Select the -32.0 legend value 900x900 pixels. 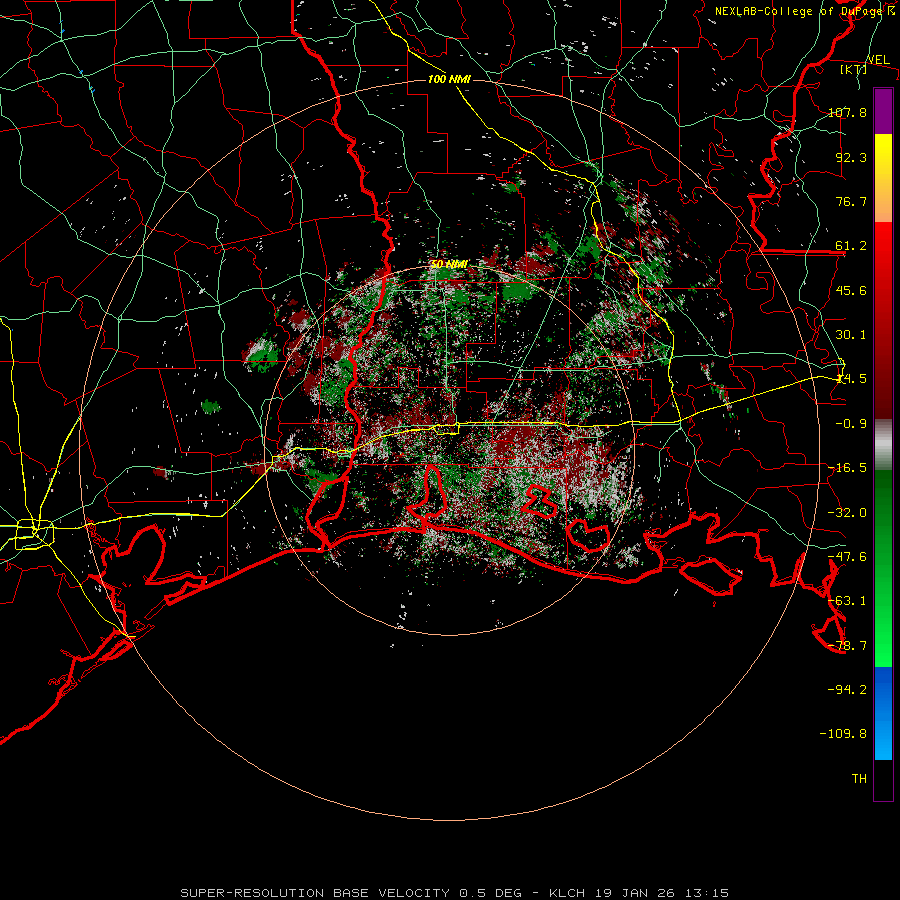coord(847,513)
